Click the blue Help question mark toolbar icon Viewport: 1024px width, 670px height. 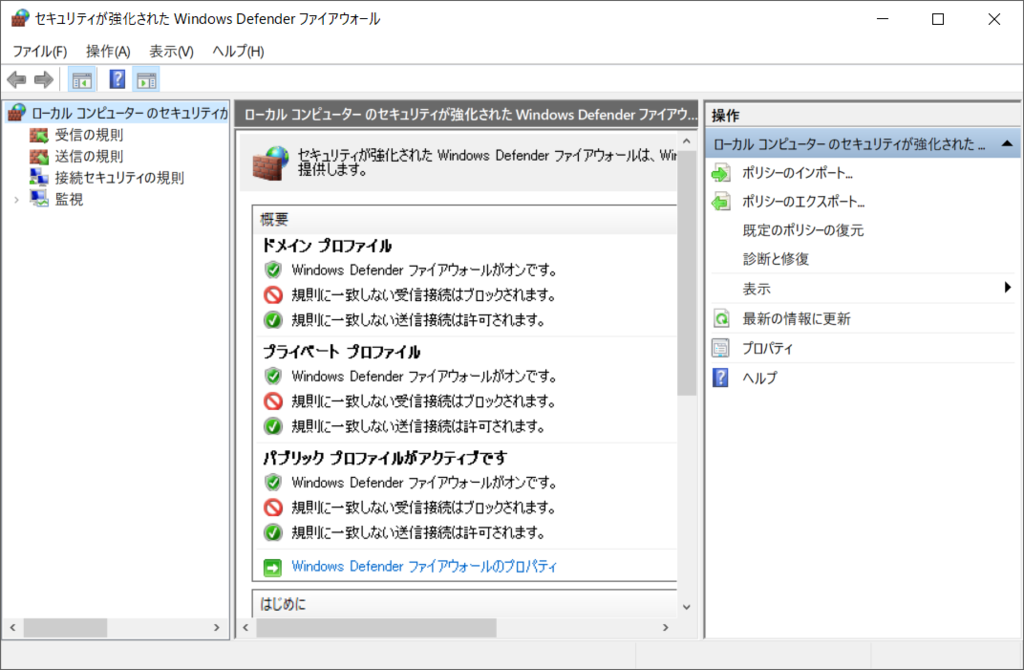click(x=117, y=80)
